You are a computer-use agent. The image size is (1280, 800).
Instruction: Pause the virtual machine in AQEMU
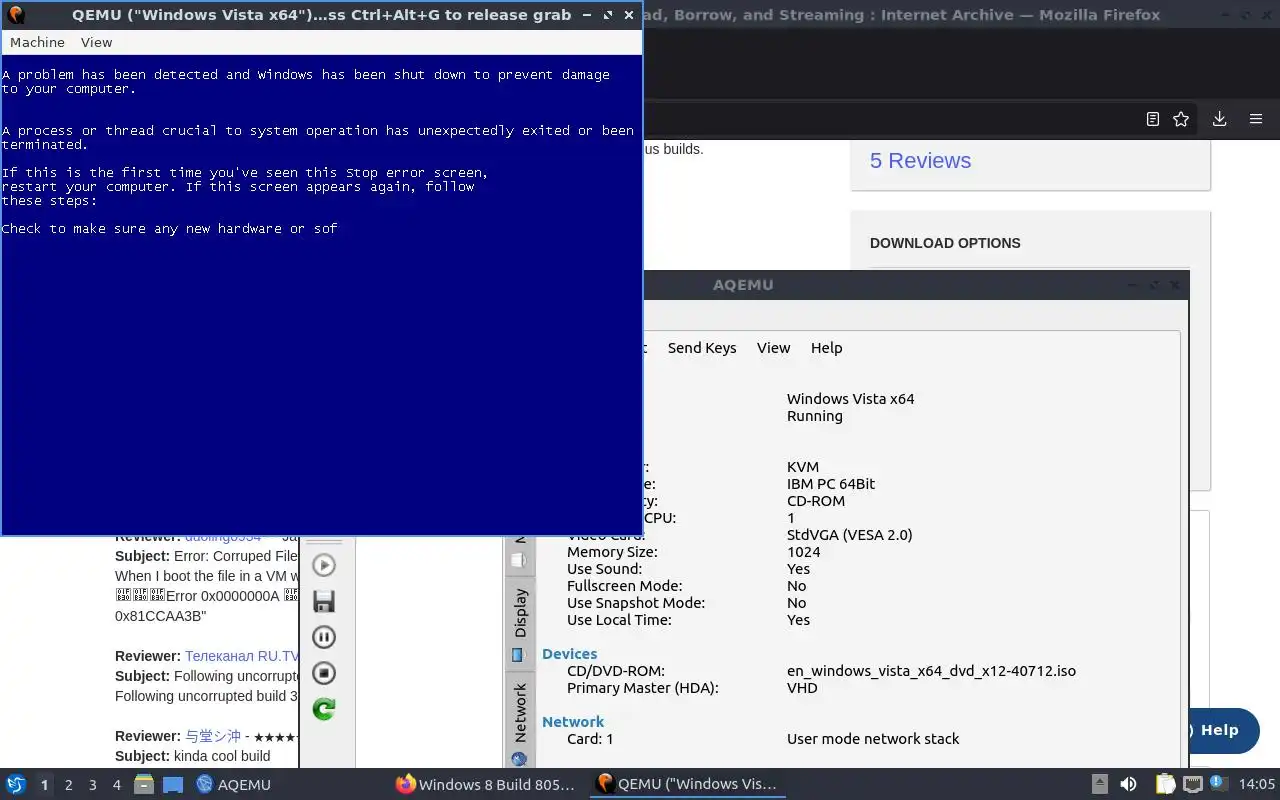324,637
